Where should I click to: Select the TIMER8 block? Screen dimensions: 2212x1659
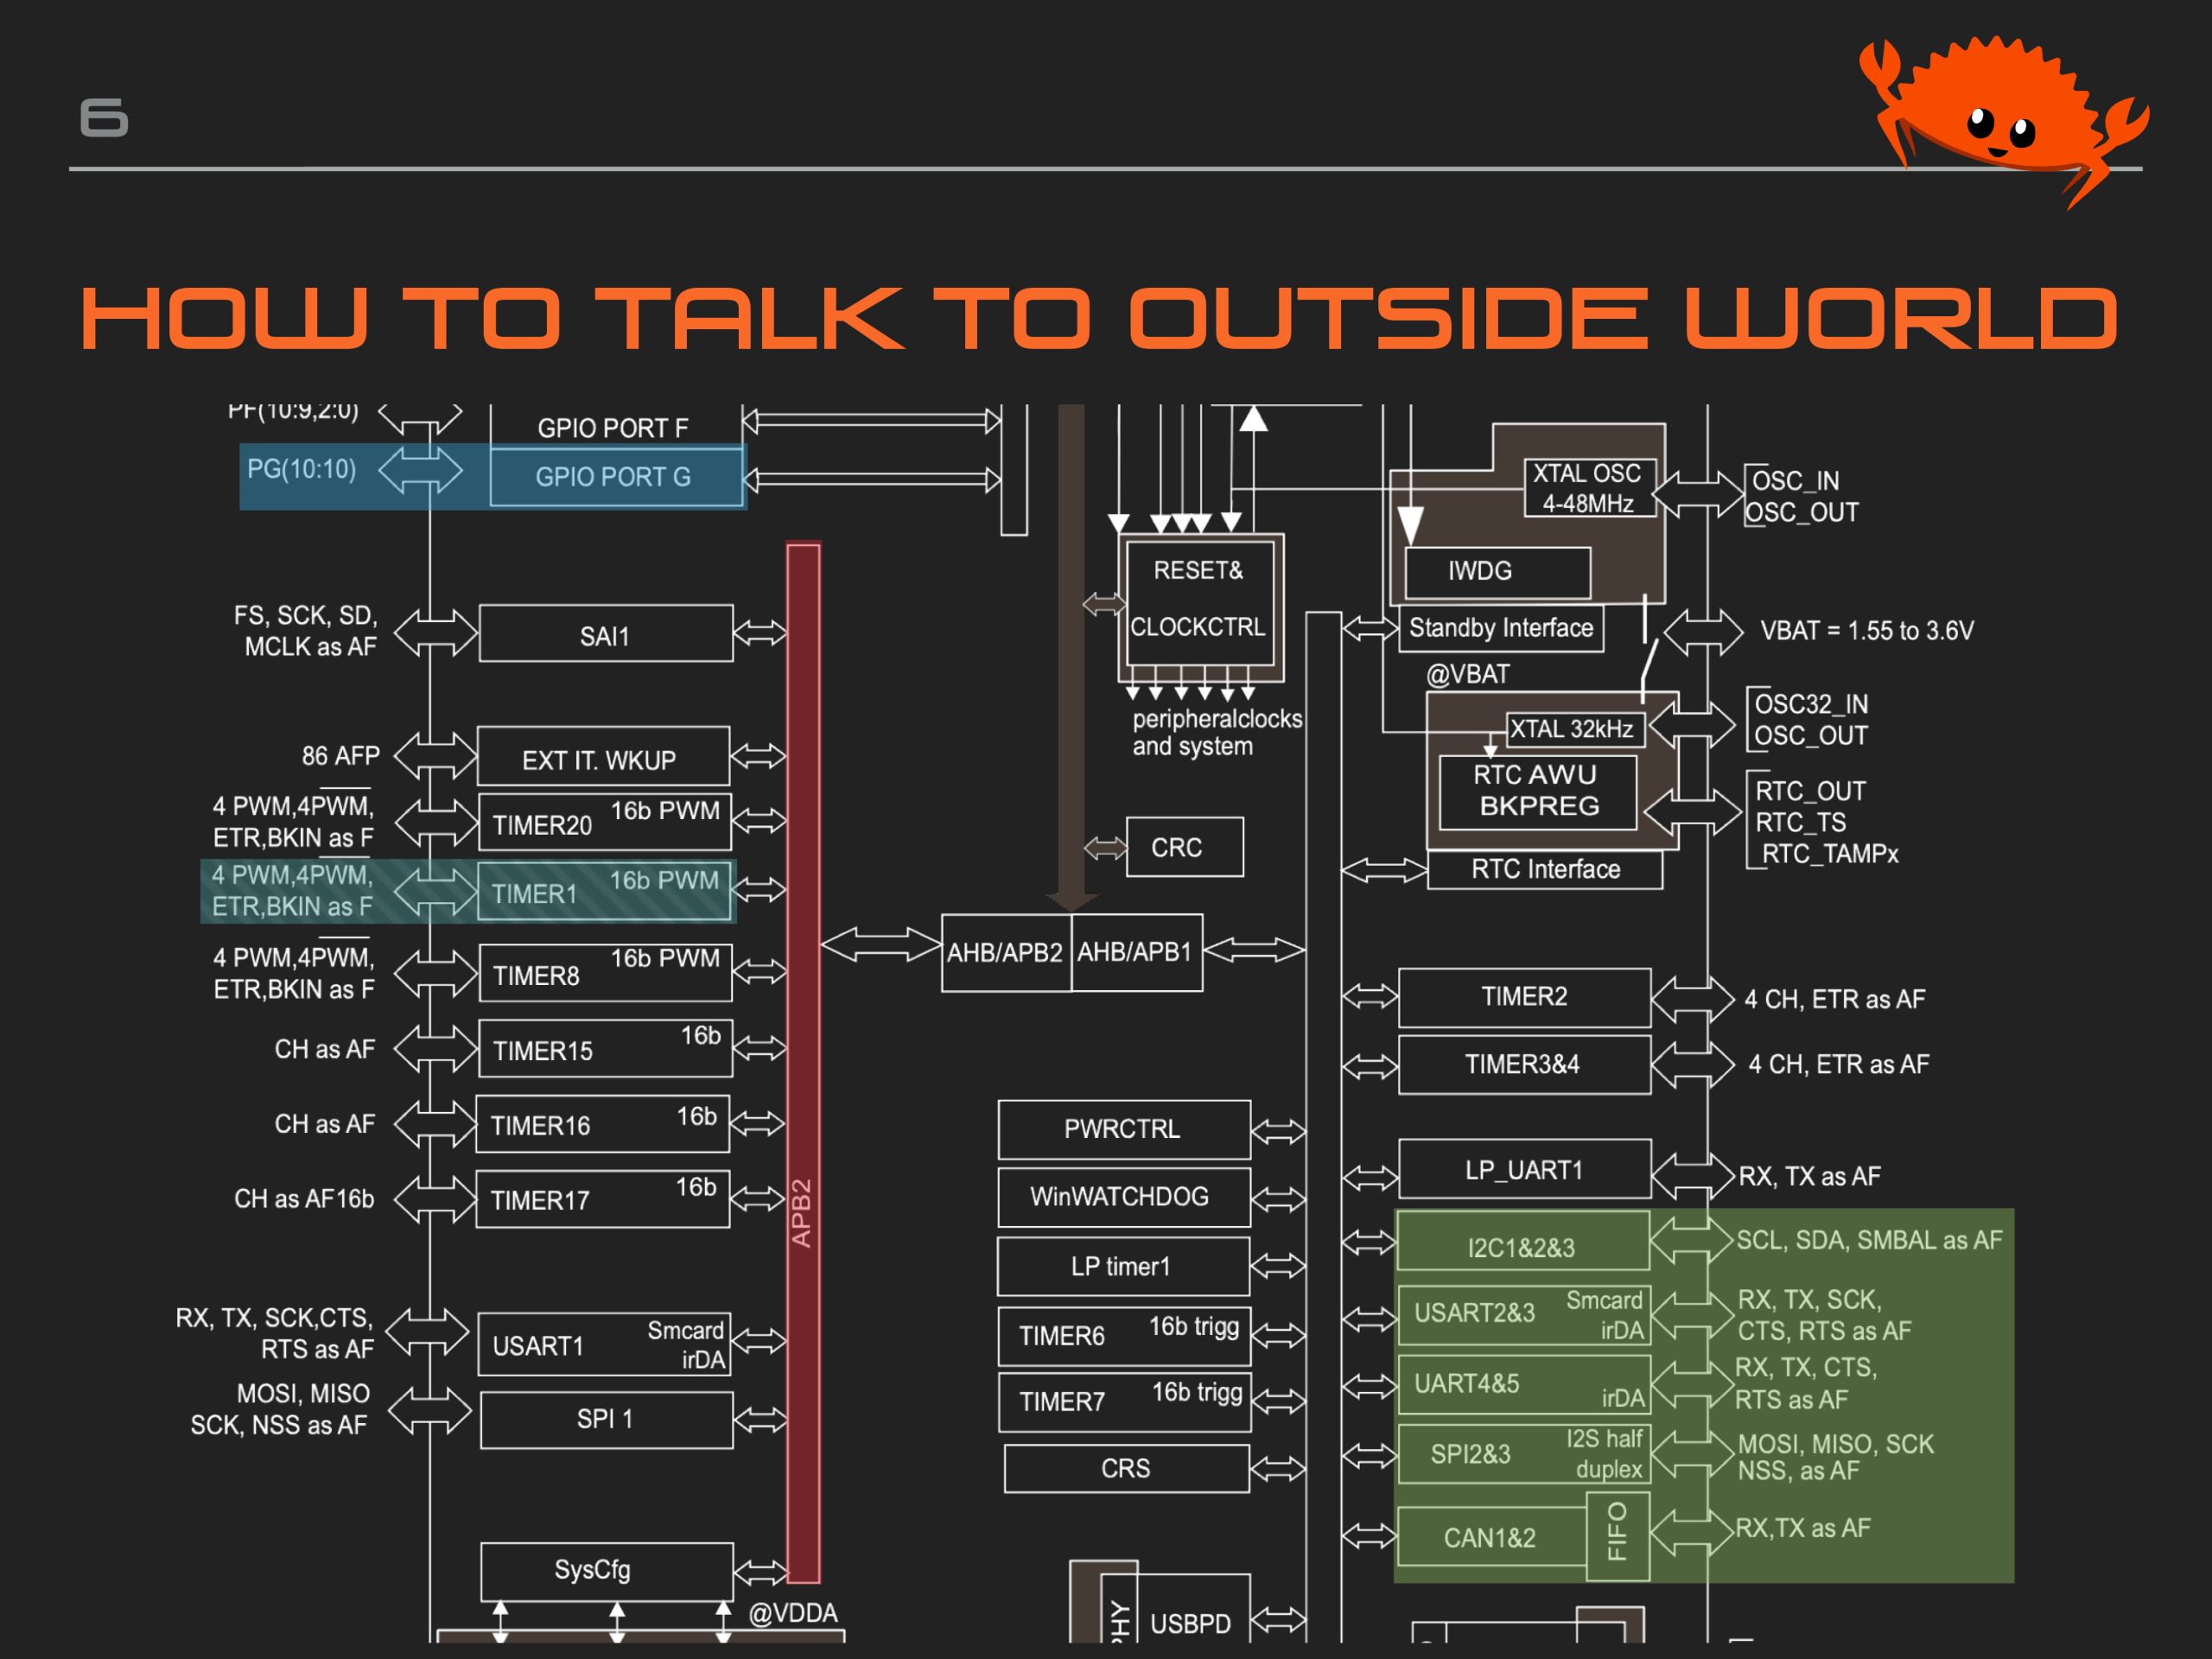coord(605,973)
